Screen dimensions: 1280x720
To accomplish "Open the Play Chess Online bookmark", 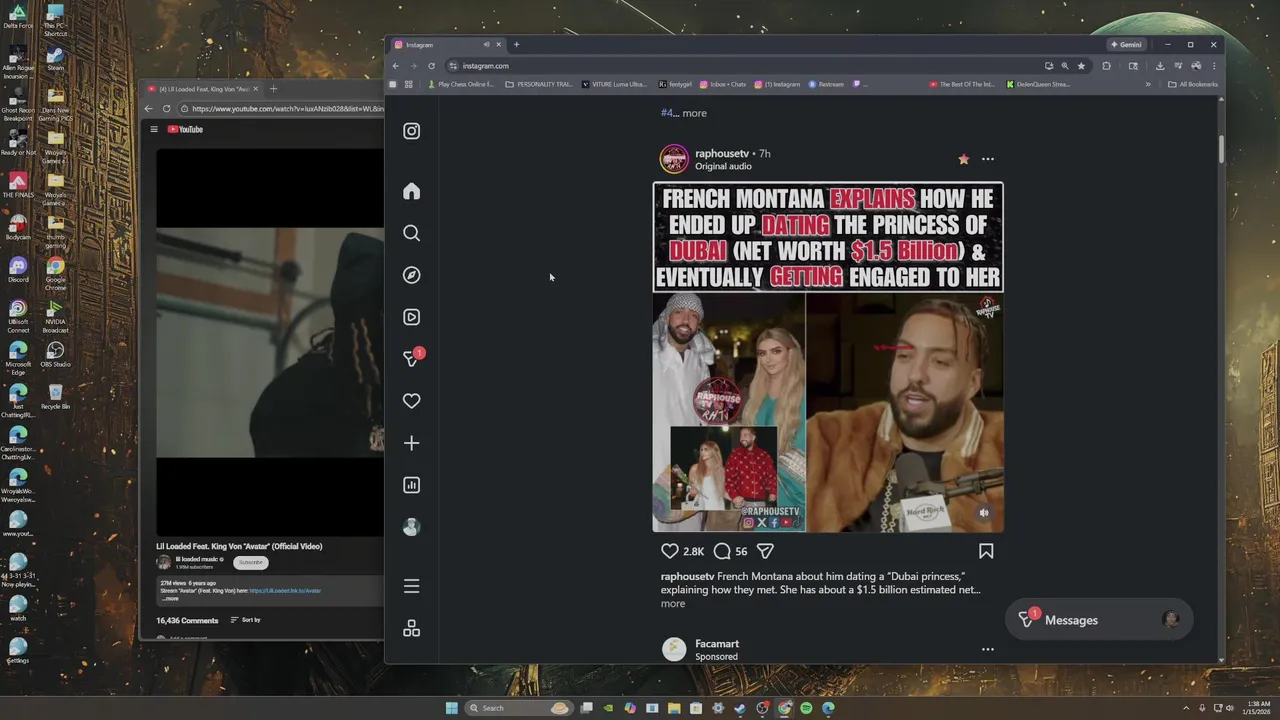I will (461, 84).
